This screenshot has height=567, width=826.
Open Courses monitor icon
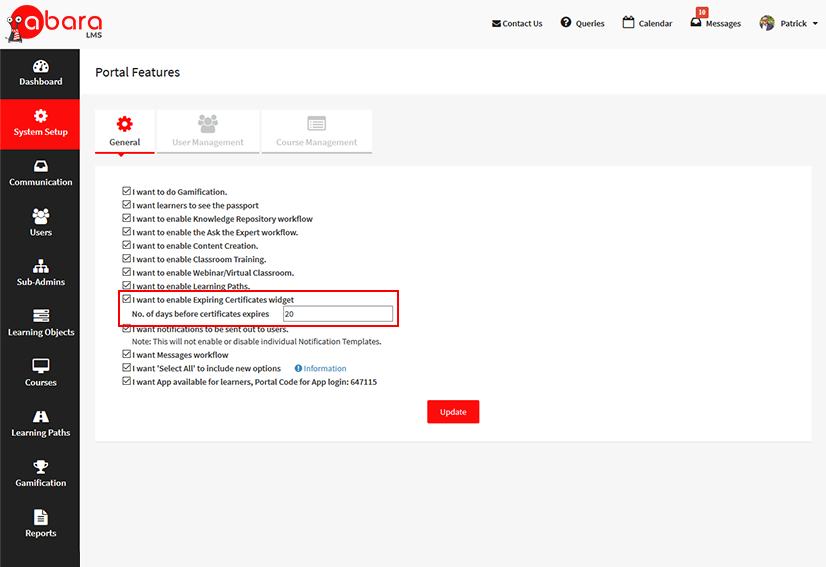41,366
